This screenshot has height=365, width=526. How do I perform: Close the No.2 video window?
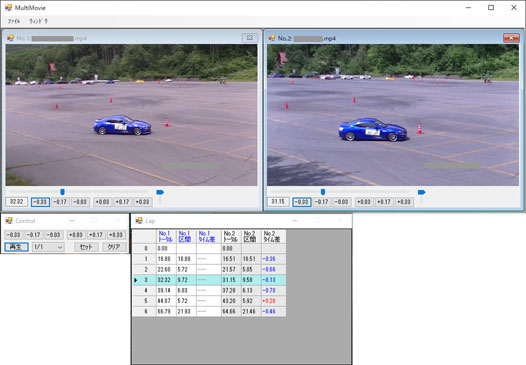pyautogui.click(x=511, y=38)
